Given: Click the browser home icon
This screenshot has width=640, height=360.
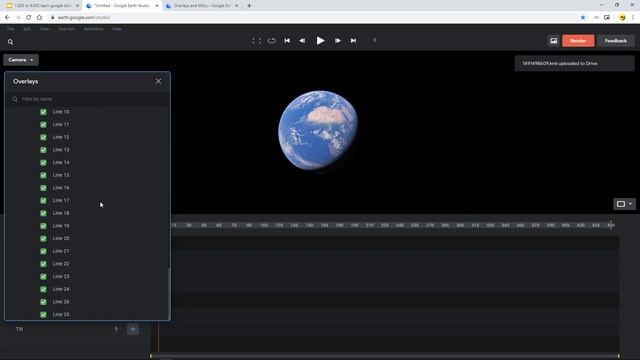Looking at the screenshot, I should pos(39,18).
